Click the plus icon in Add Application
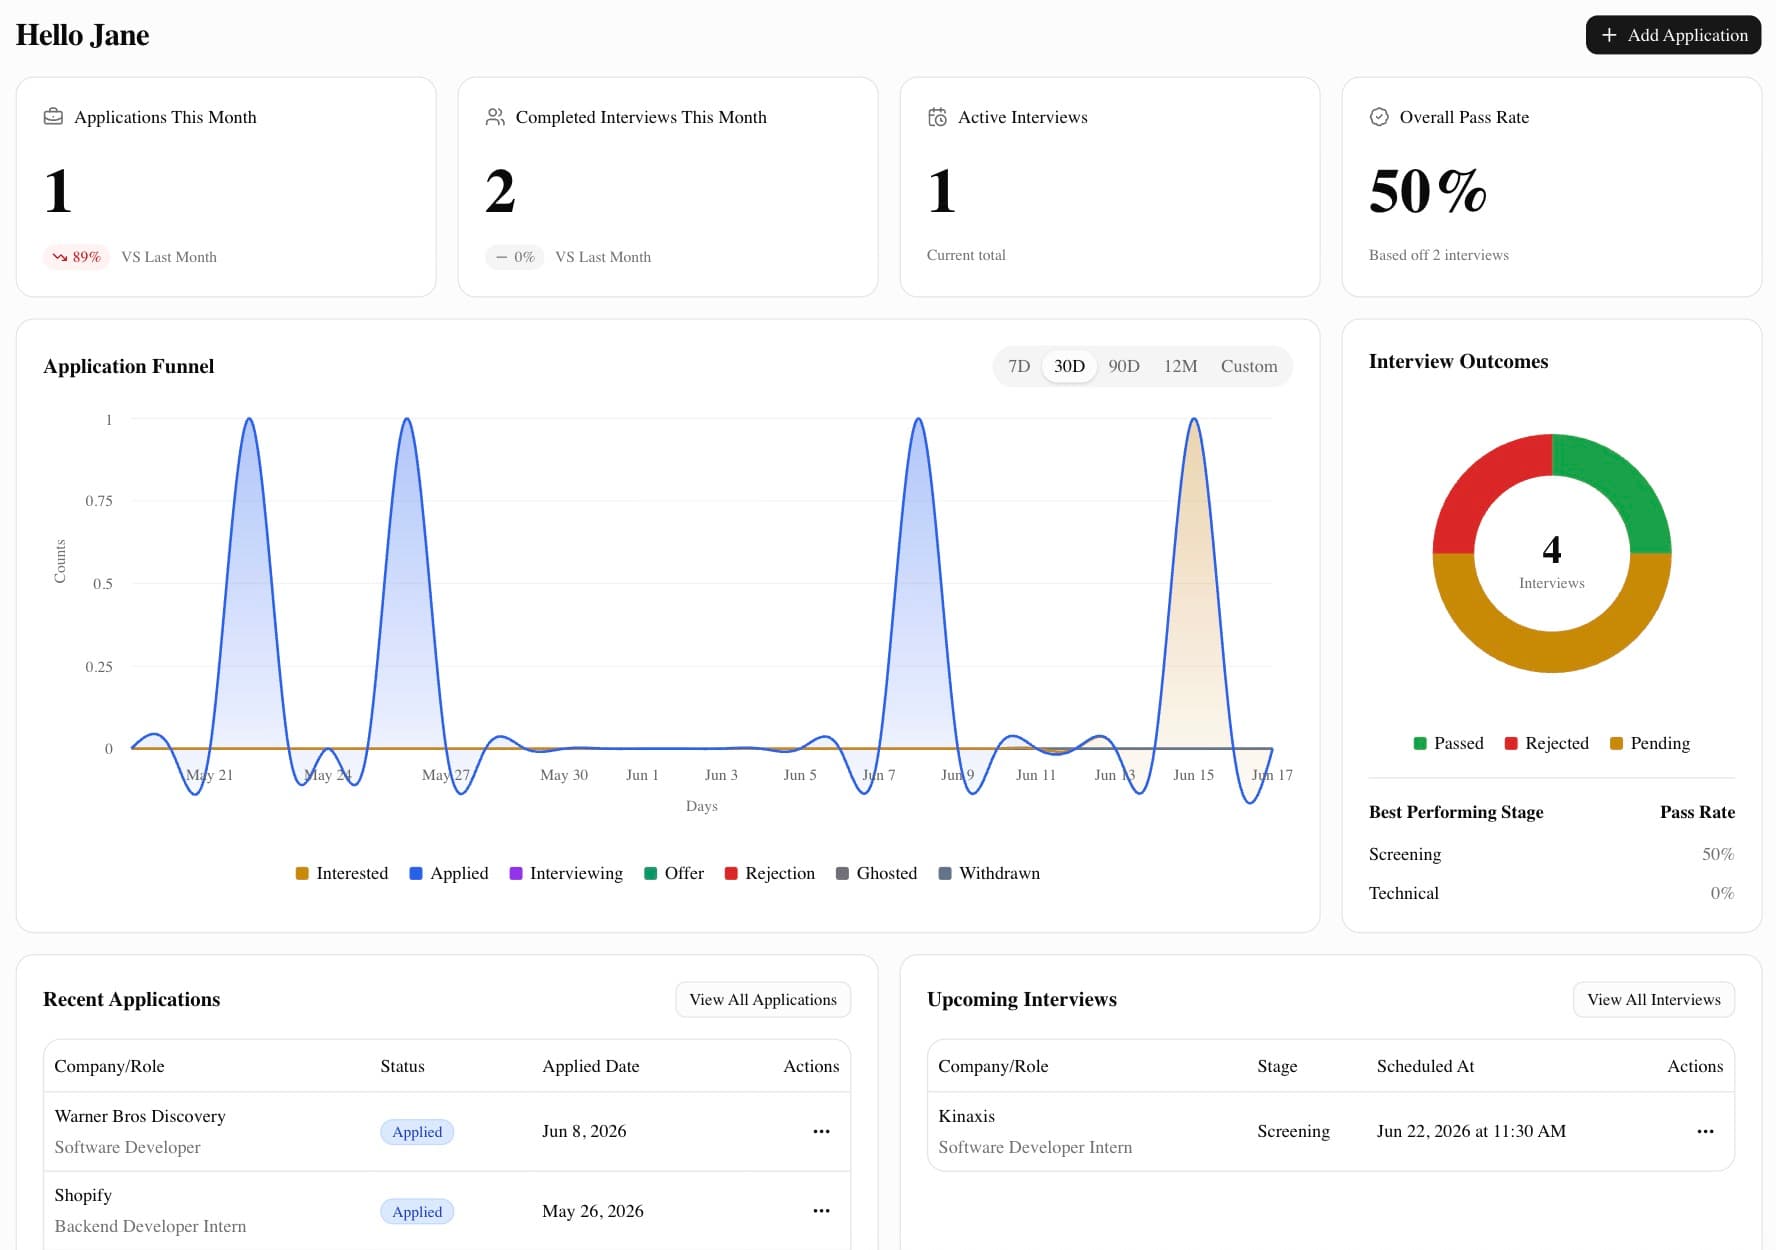Screen dimensions: 1776x1250 pyautogui.click(x=1609, y=35)
